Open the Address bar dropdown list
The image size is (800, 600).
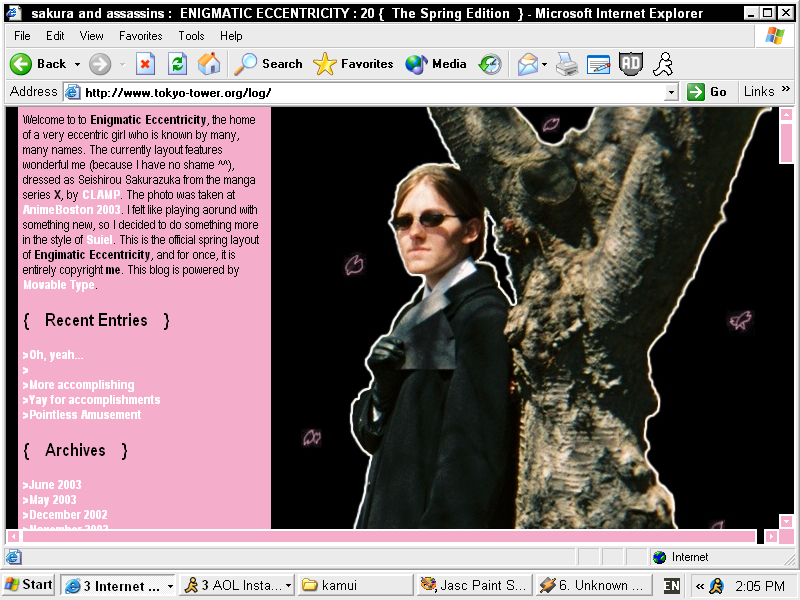tap(671, 92)
